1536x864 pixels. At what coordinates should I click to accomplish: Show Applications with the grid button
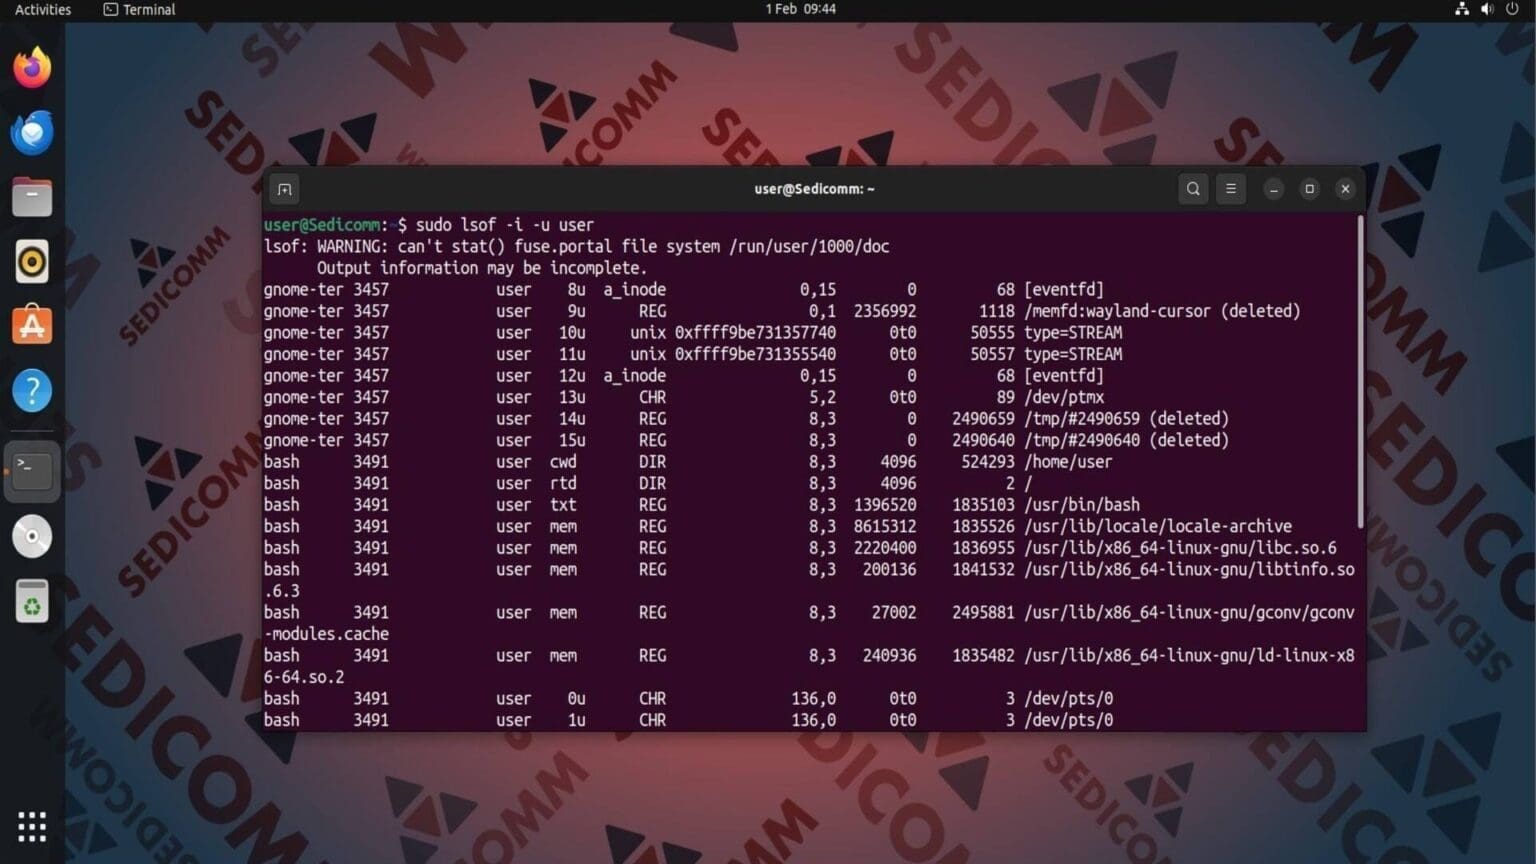(31, 826)
